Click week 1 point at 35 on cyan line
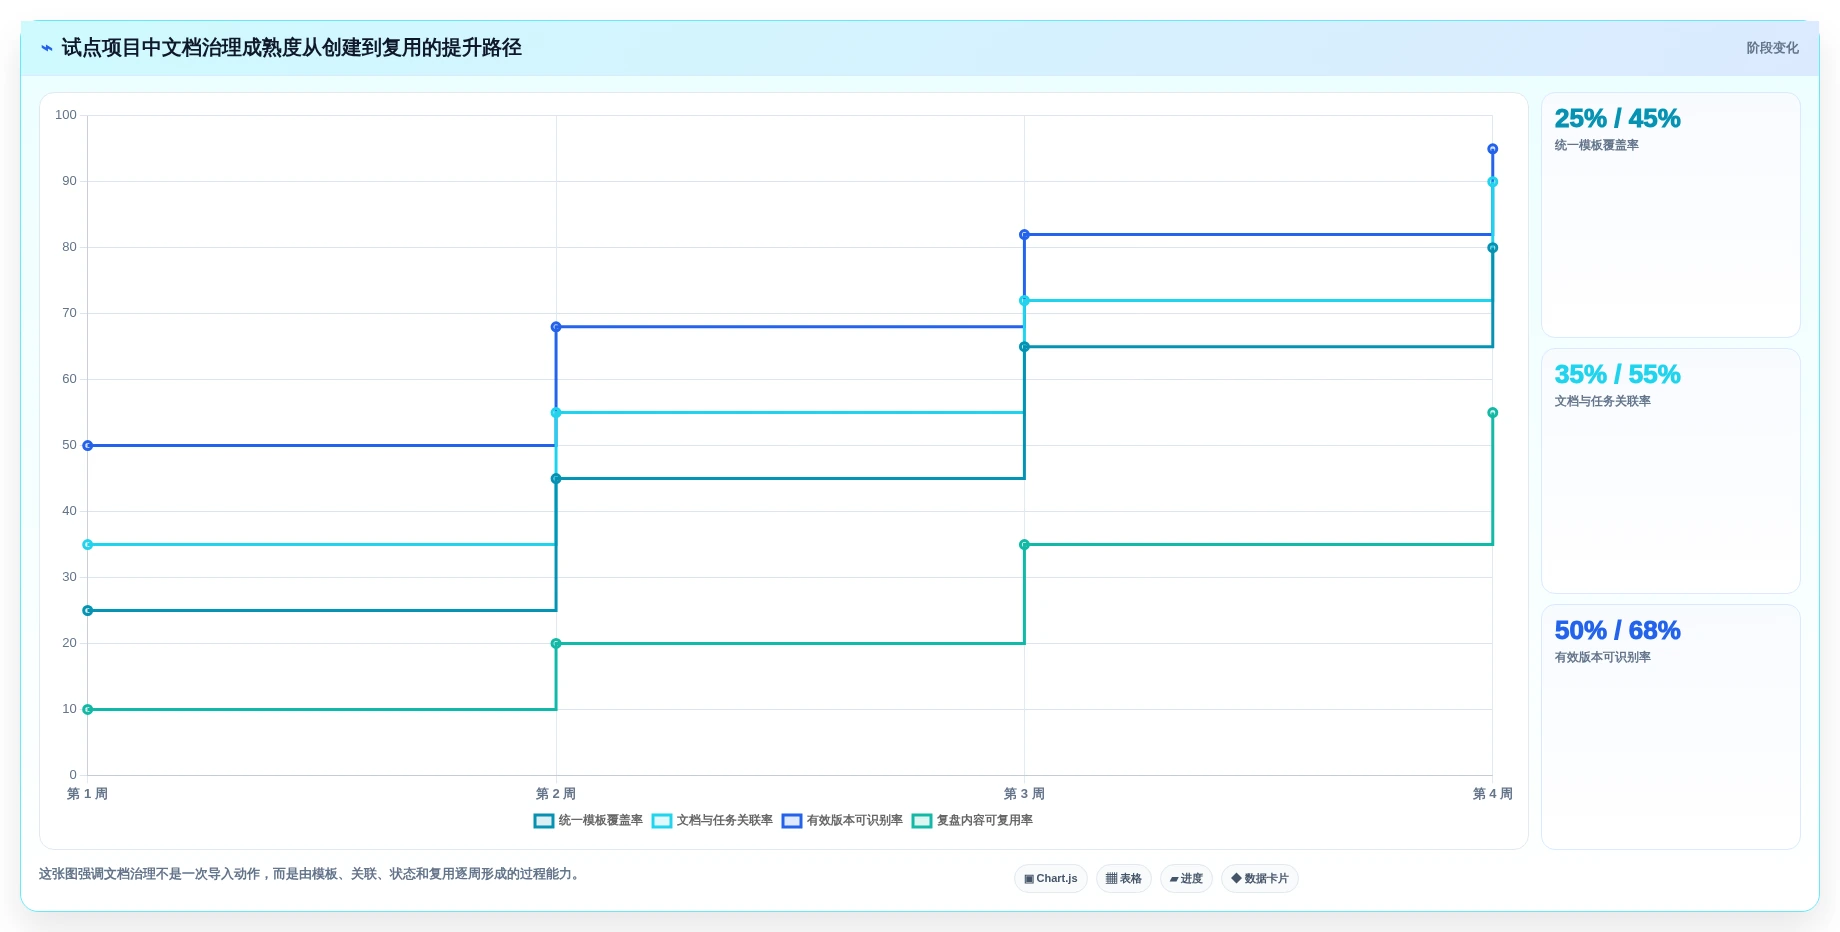The image size is (1840, 932). (x=88, y=544)
